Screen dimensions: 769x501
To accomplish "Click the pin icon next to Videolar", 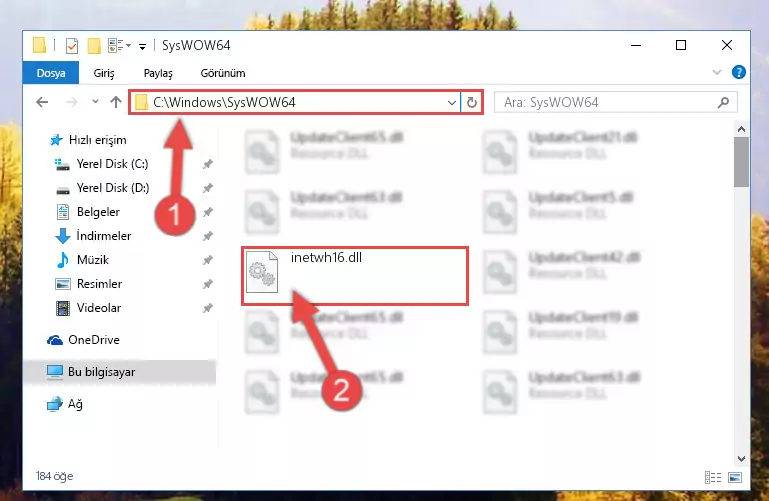I will (208, 308).
